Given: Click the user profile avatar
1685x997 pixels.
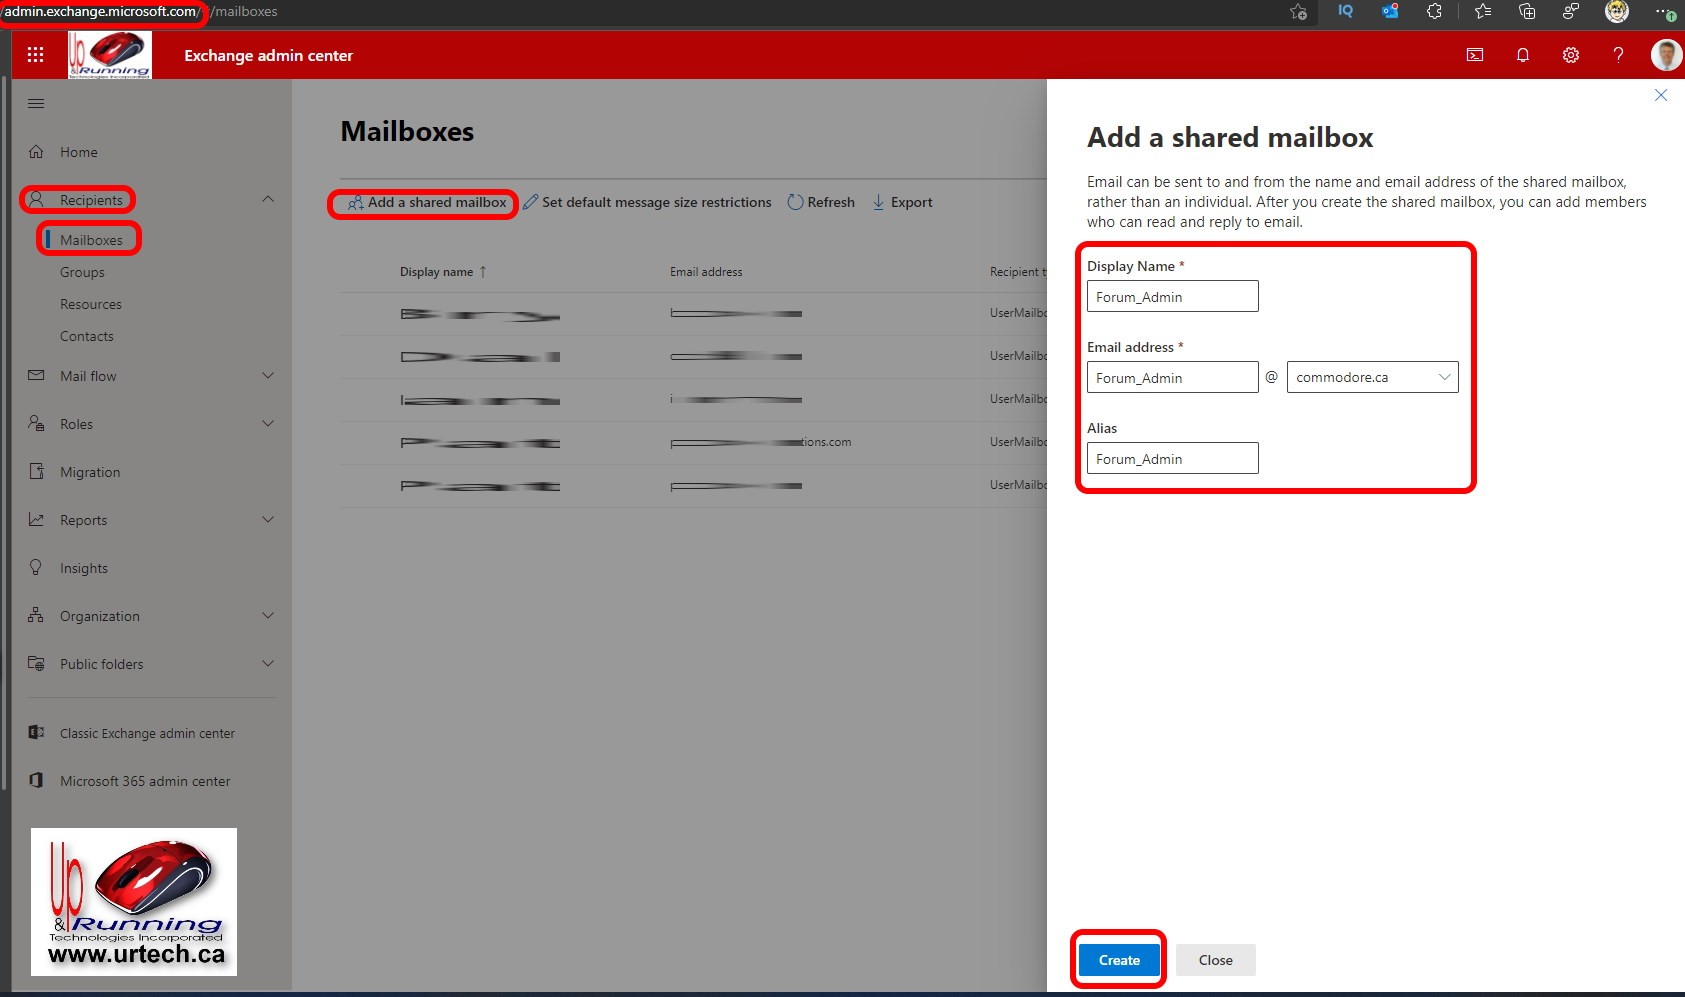Looking at the screenshot, I should 1665,55.
